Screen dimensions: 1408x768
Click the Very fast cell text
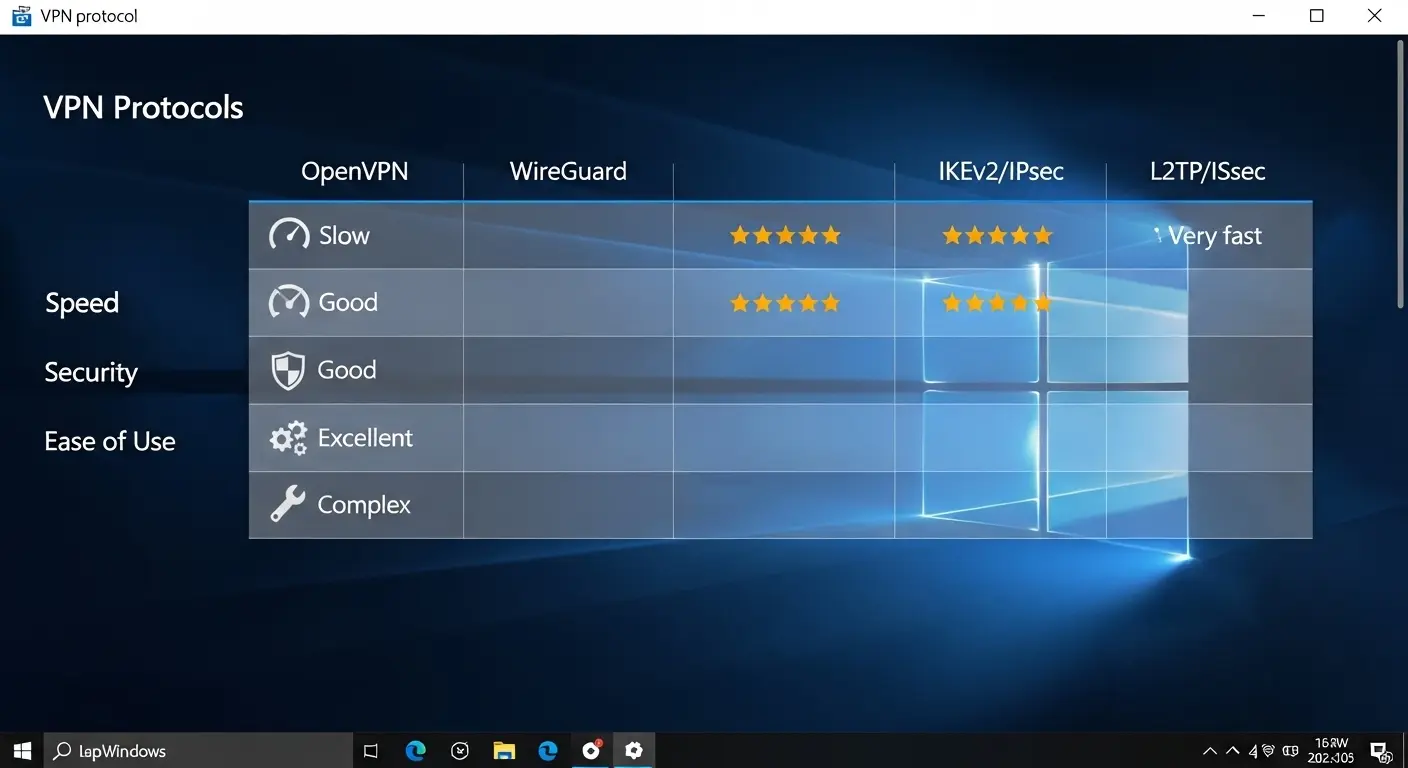(x=1214, y=236)
